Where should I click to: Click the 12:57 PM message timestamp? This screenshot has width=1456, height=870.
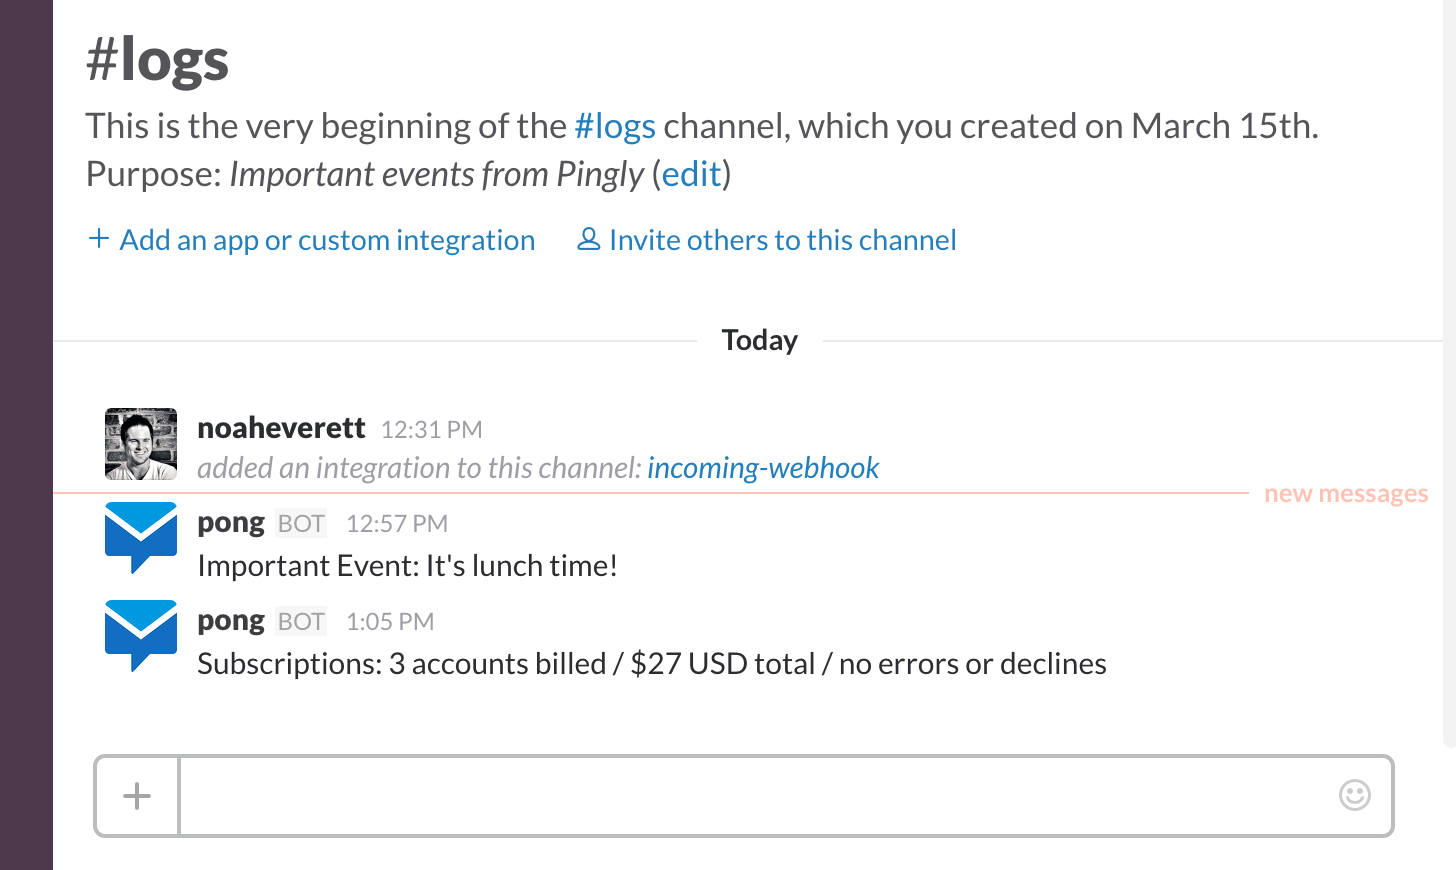point(396,524)
